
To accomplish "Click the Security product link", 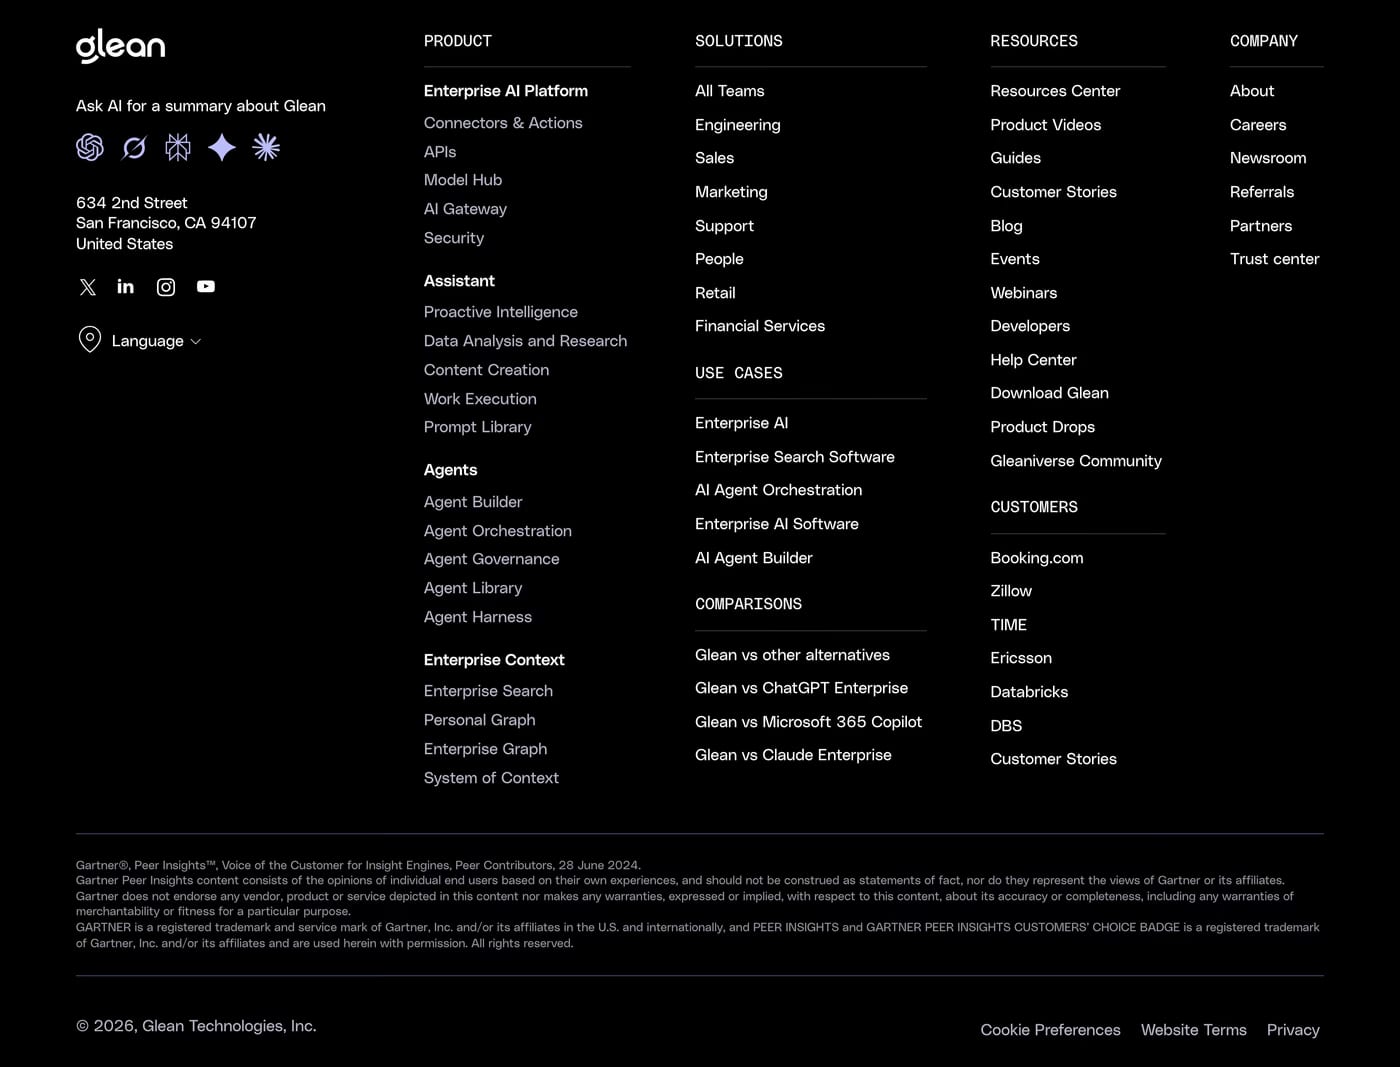I will pos(454,238).
